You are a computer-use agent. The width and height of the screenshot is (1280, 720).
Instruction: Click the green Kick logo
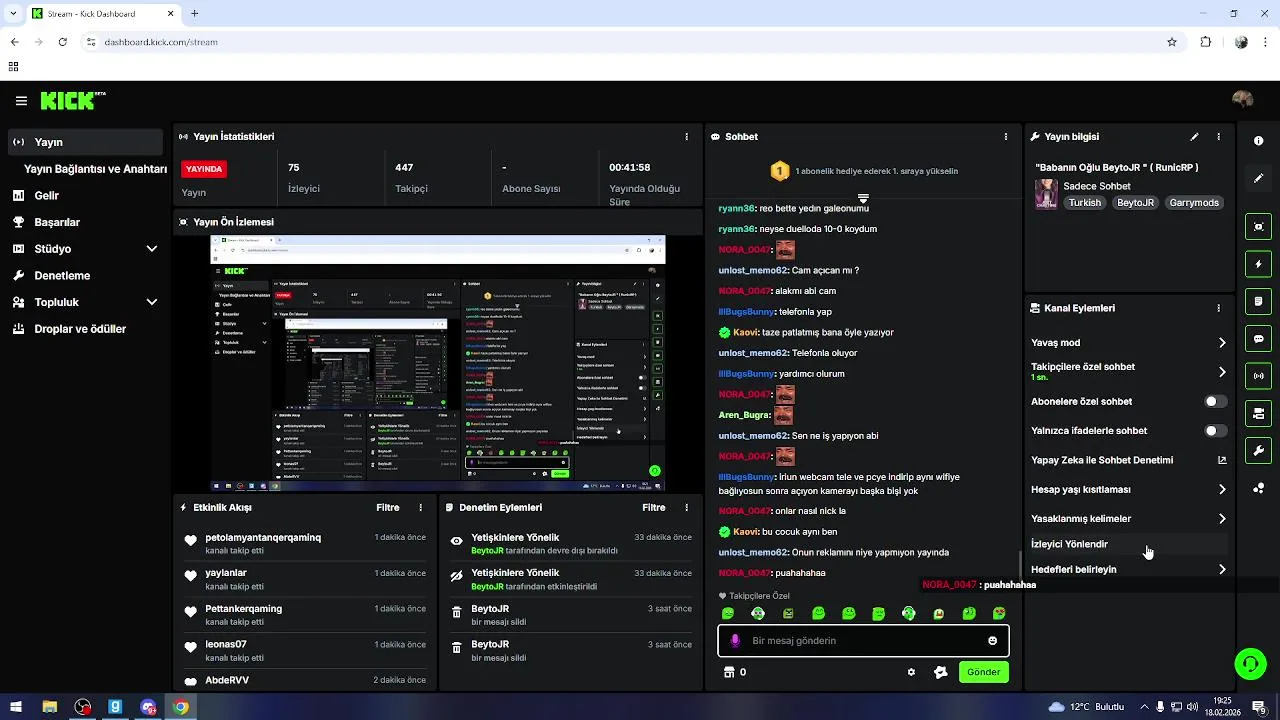72,100
